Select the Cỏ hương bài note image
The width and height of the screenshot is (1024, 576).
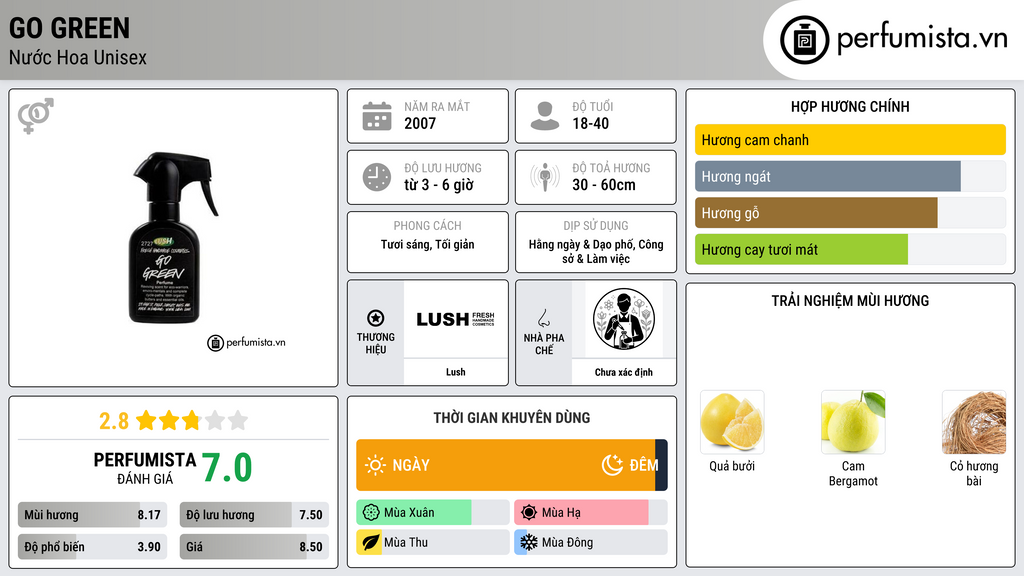pos(974,423)
